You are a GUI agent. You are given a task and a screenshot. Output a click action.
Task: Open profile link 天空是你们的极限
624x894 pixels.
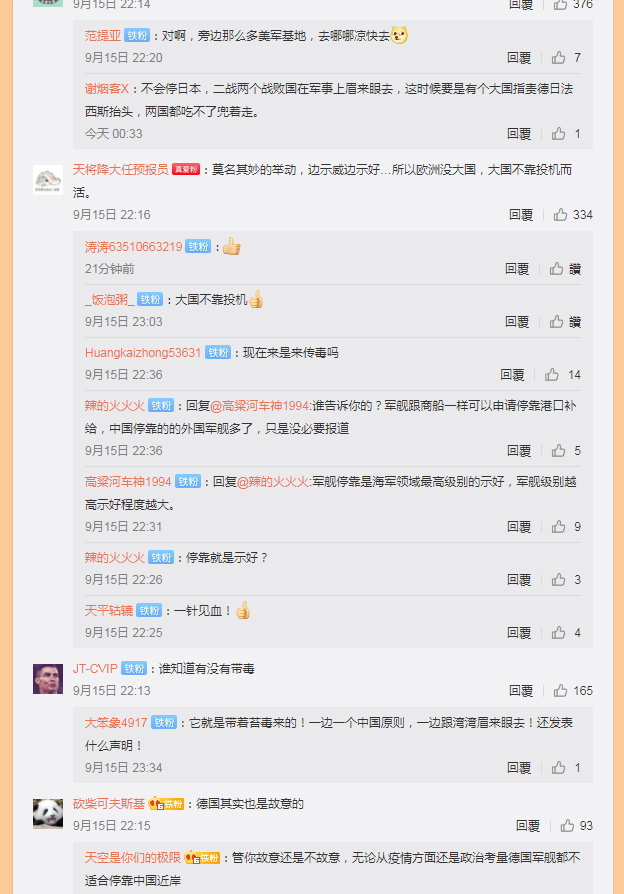point(132,857)
